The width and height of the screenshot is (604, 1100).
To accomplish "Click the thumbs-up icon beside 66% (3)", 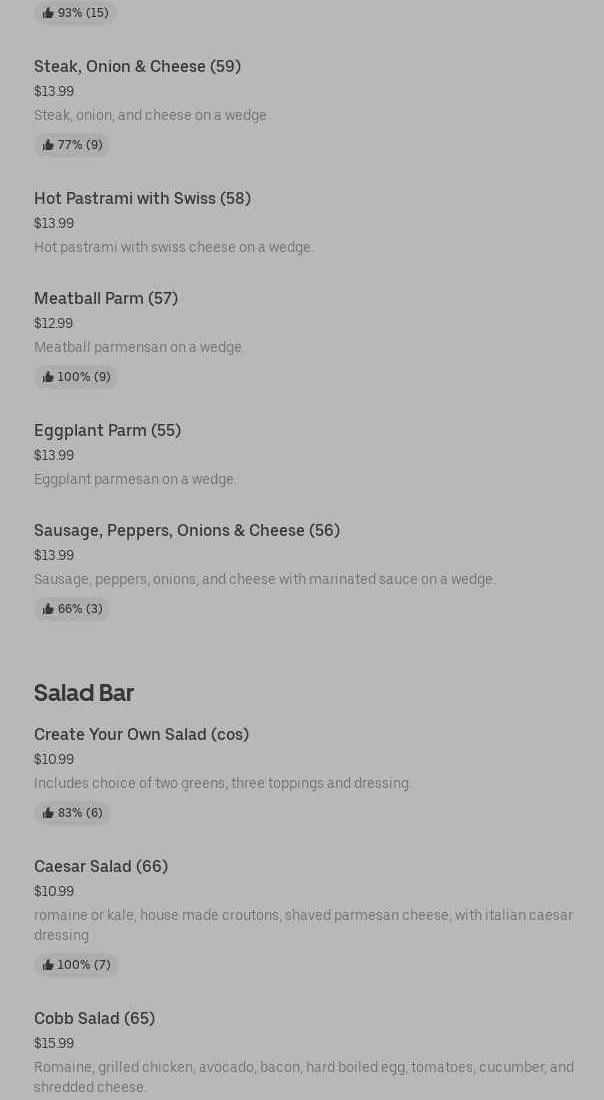I will [48, 609].
